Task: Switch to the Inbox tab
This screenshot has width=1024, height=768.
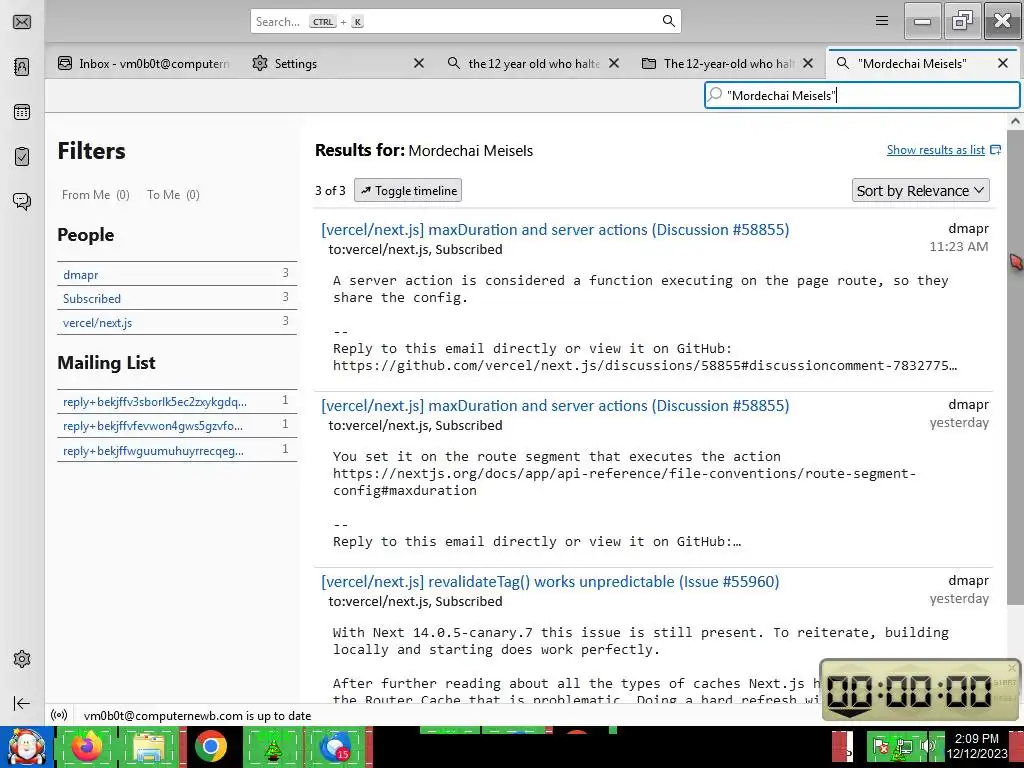Action: click(x=143, y=63)
